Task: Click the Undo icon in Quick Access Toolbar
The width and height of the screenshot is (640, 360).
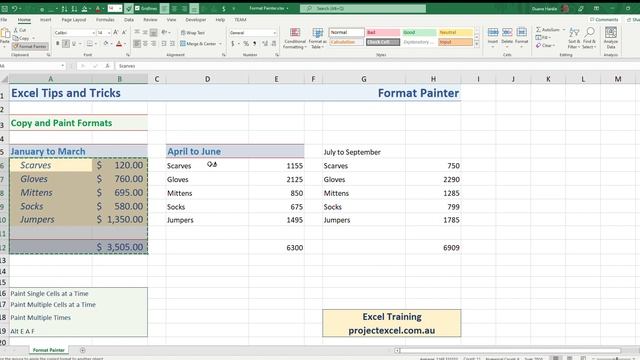Action: [x=15, y=8]
